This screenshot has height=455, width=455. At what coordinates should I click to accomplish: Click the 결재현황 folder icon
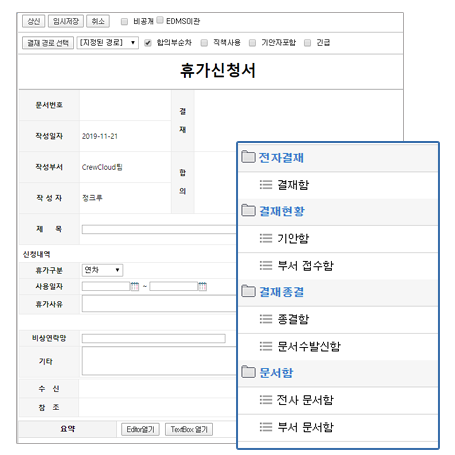point(248,210)
